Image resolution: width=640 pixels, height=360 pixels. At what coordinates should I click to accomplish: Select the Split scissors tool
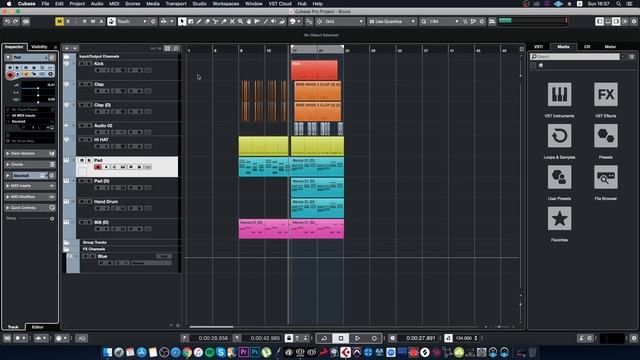tap(216, 21)
